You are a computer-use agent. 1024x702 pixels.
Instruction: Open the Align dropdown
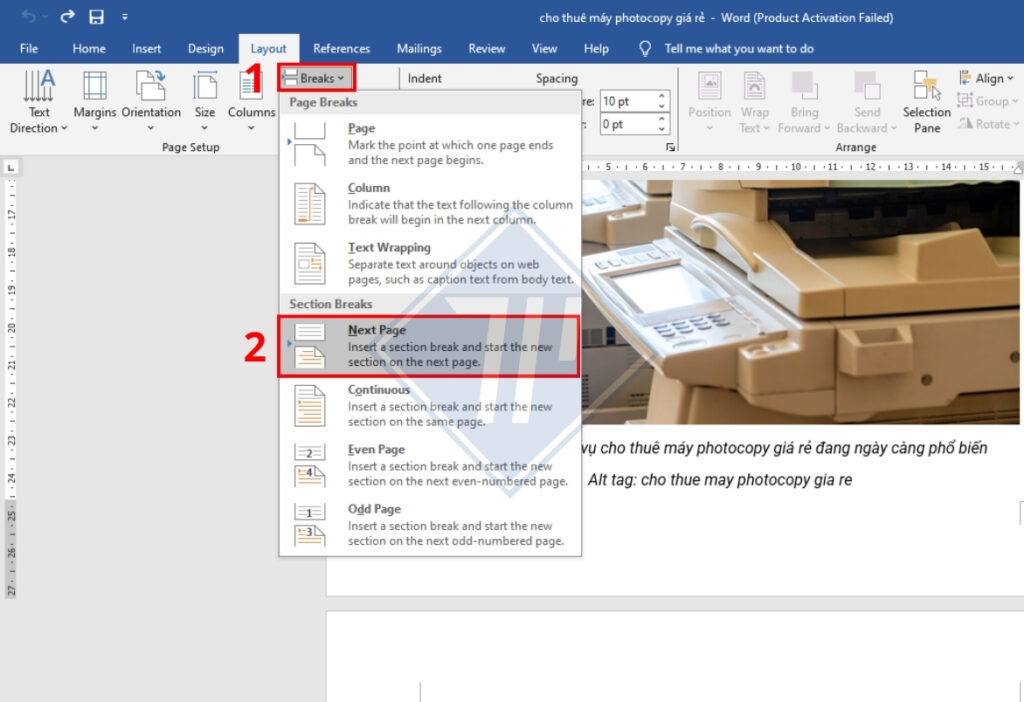click(986, 78)
